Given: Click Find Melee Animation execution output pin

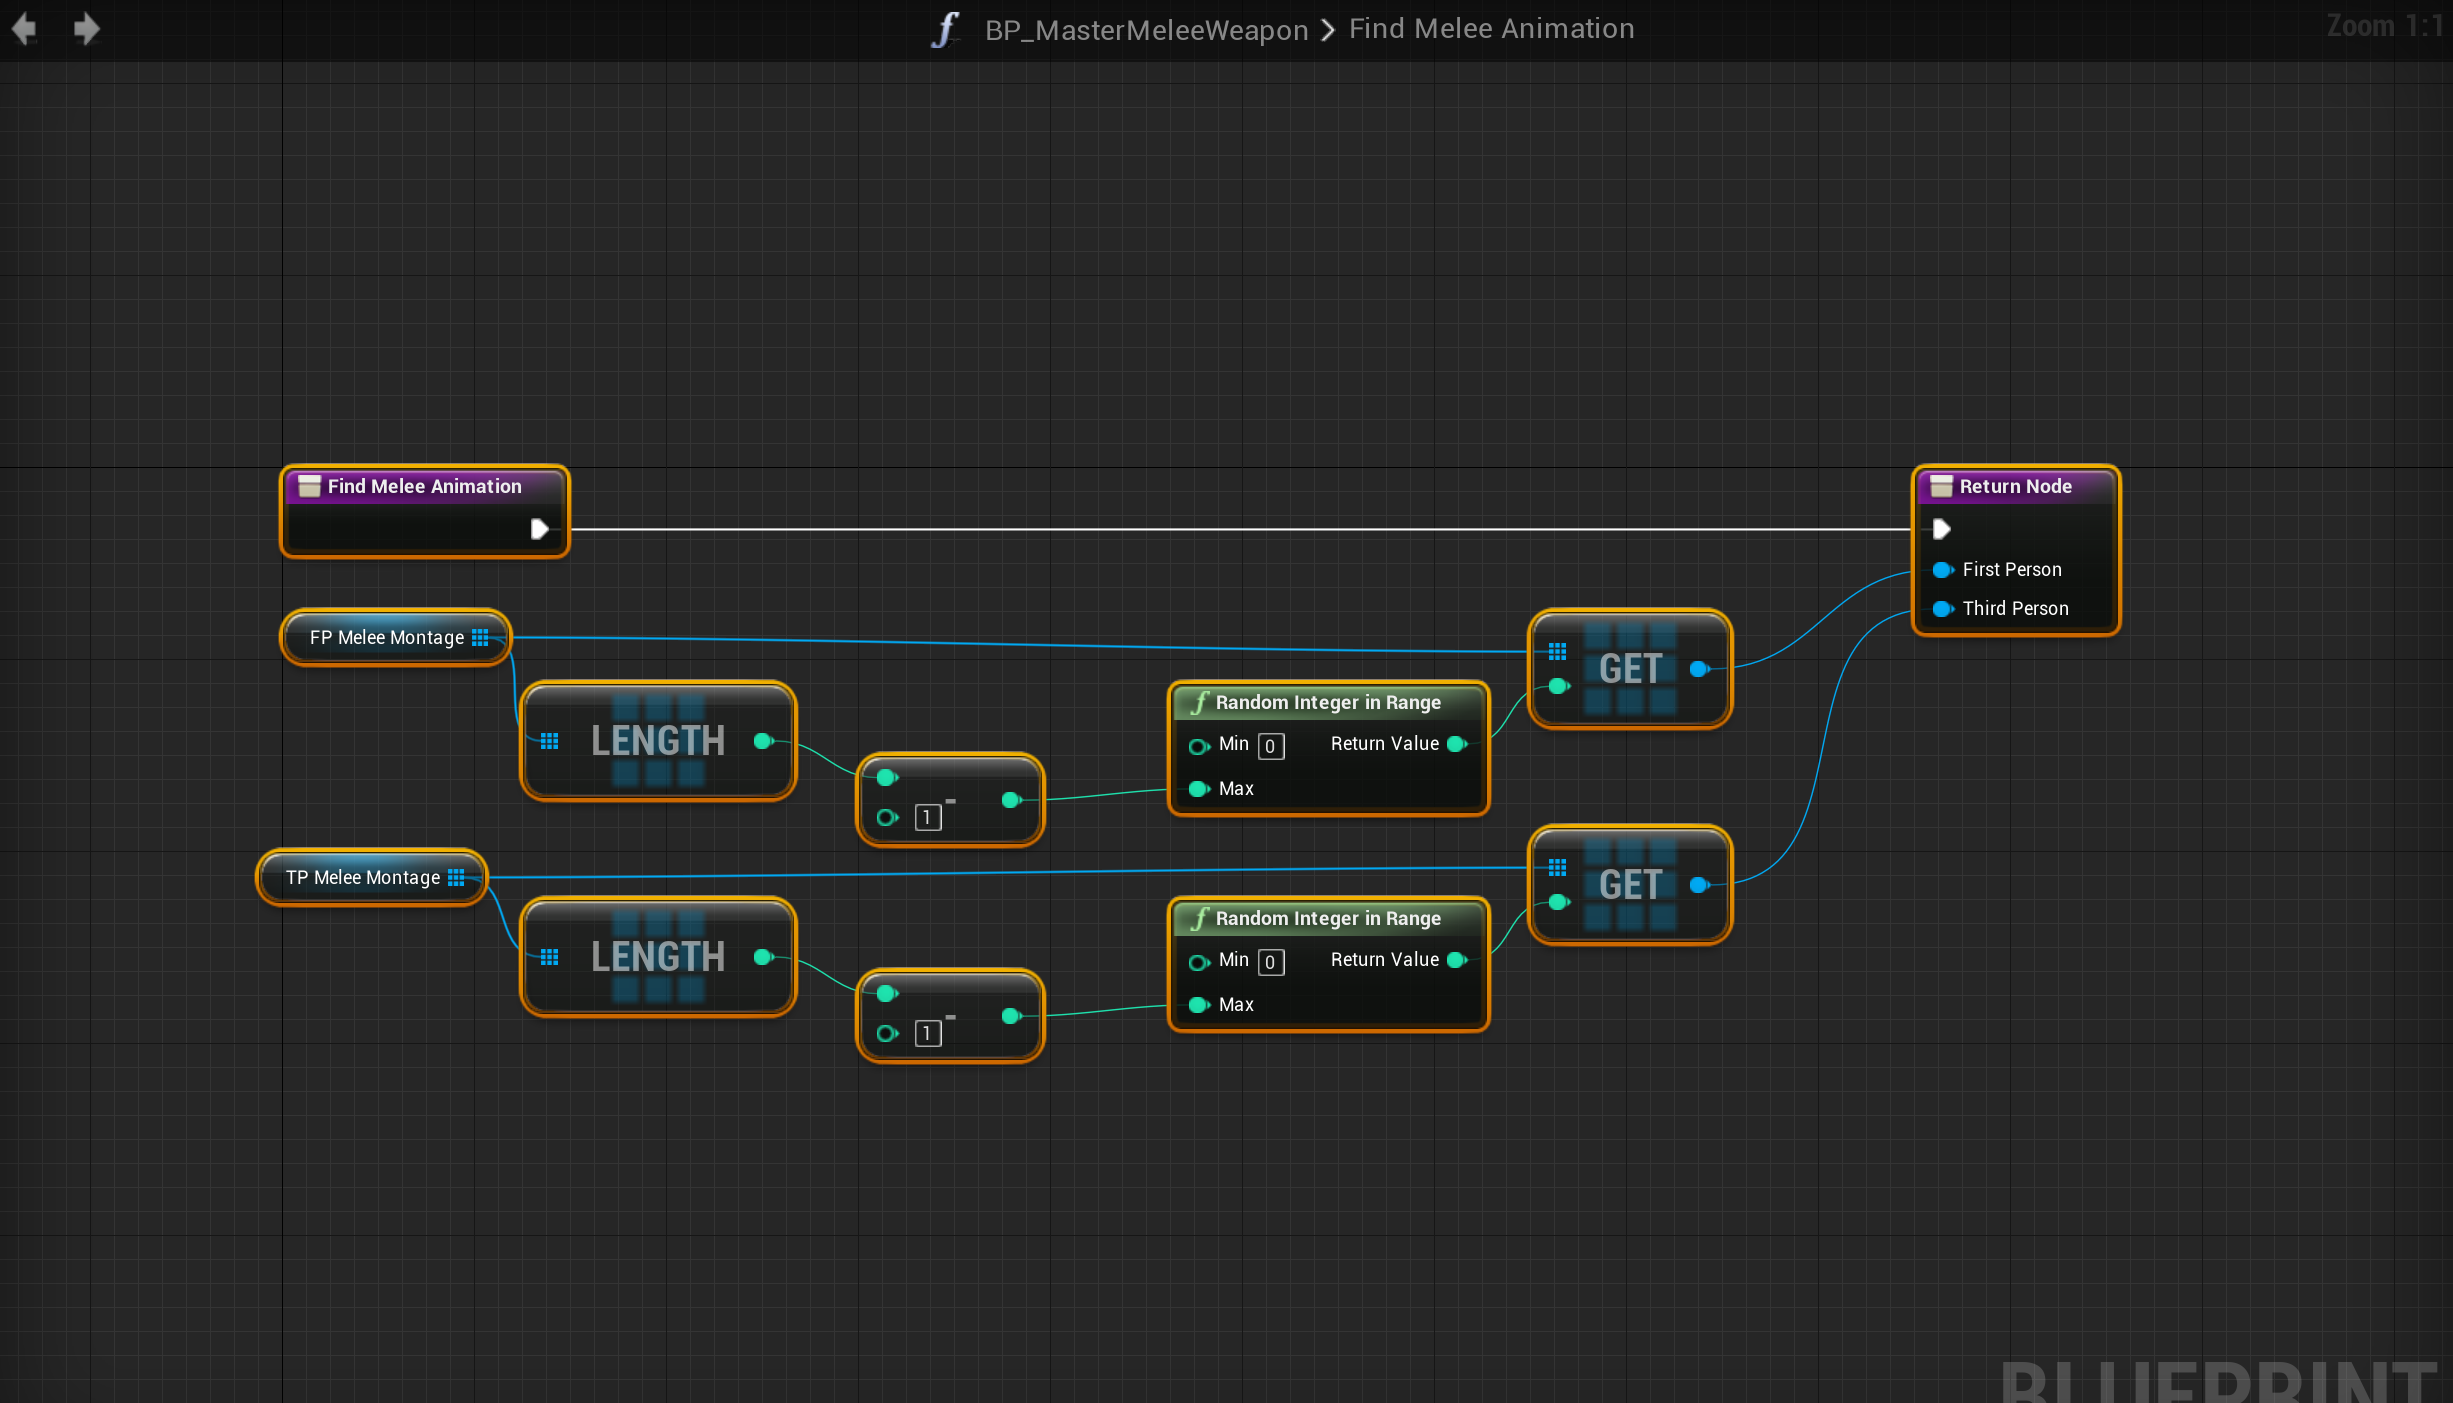Looking at the screenshot, I should (539, 528).
